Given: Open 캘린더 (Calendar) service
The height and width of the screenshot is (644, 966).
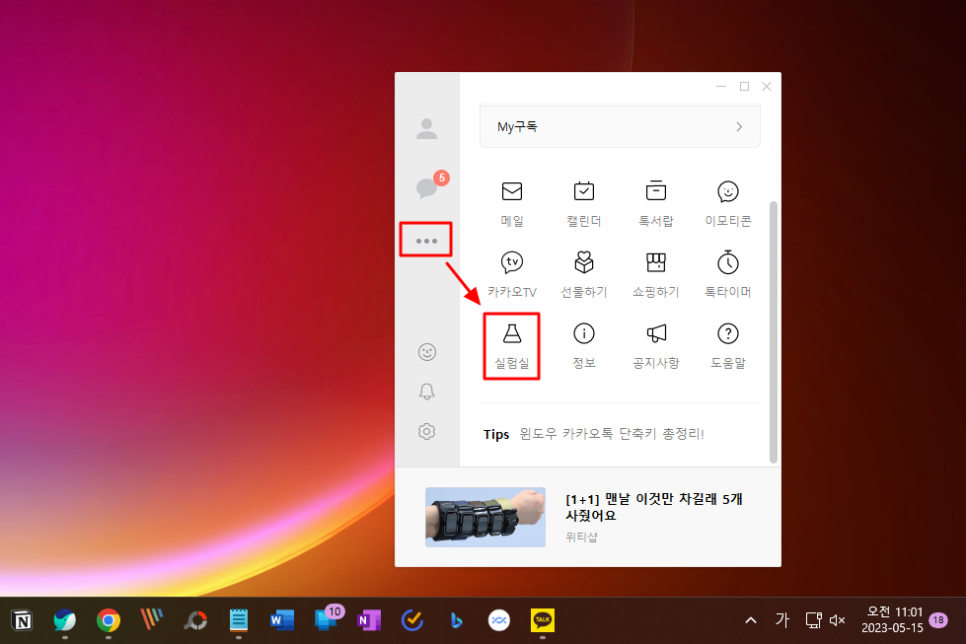Looking at the screenshot, I should click(583, 204).
